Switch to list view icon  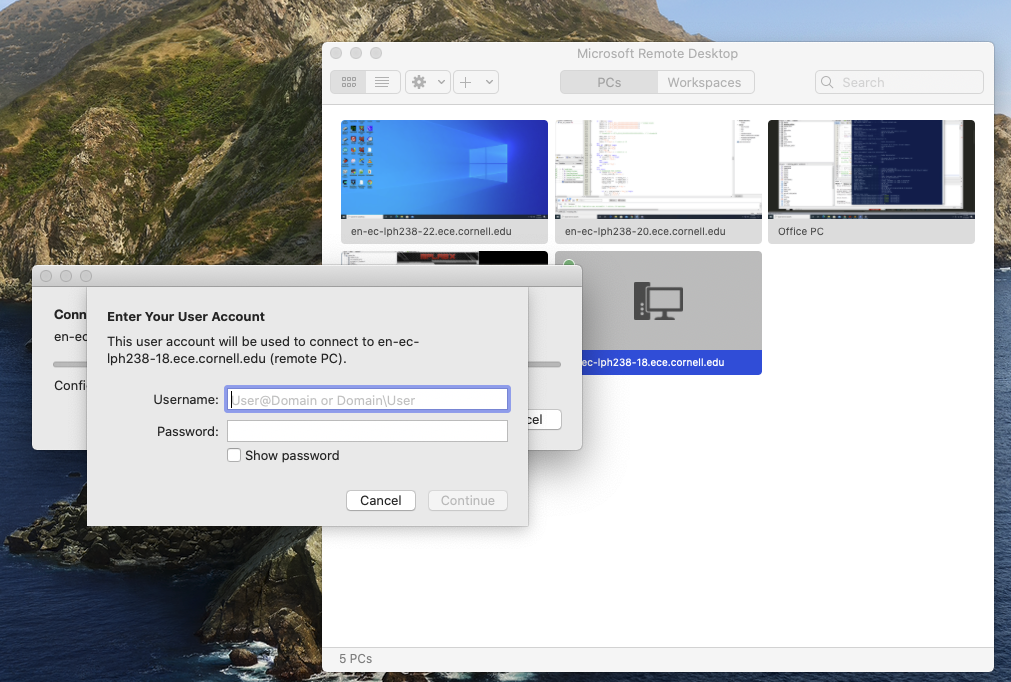(382, 82)
